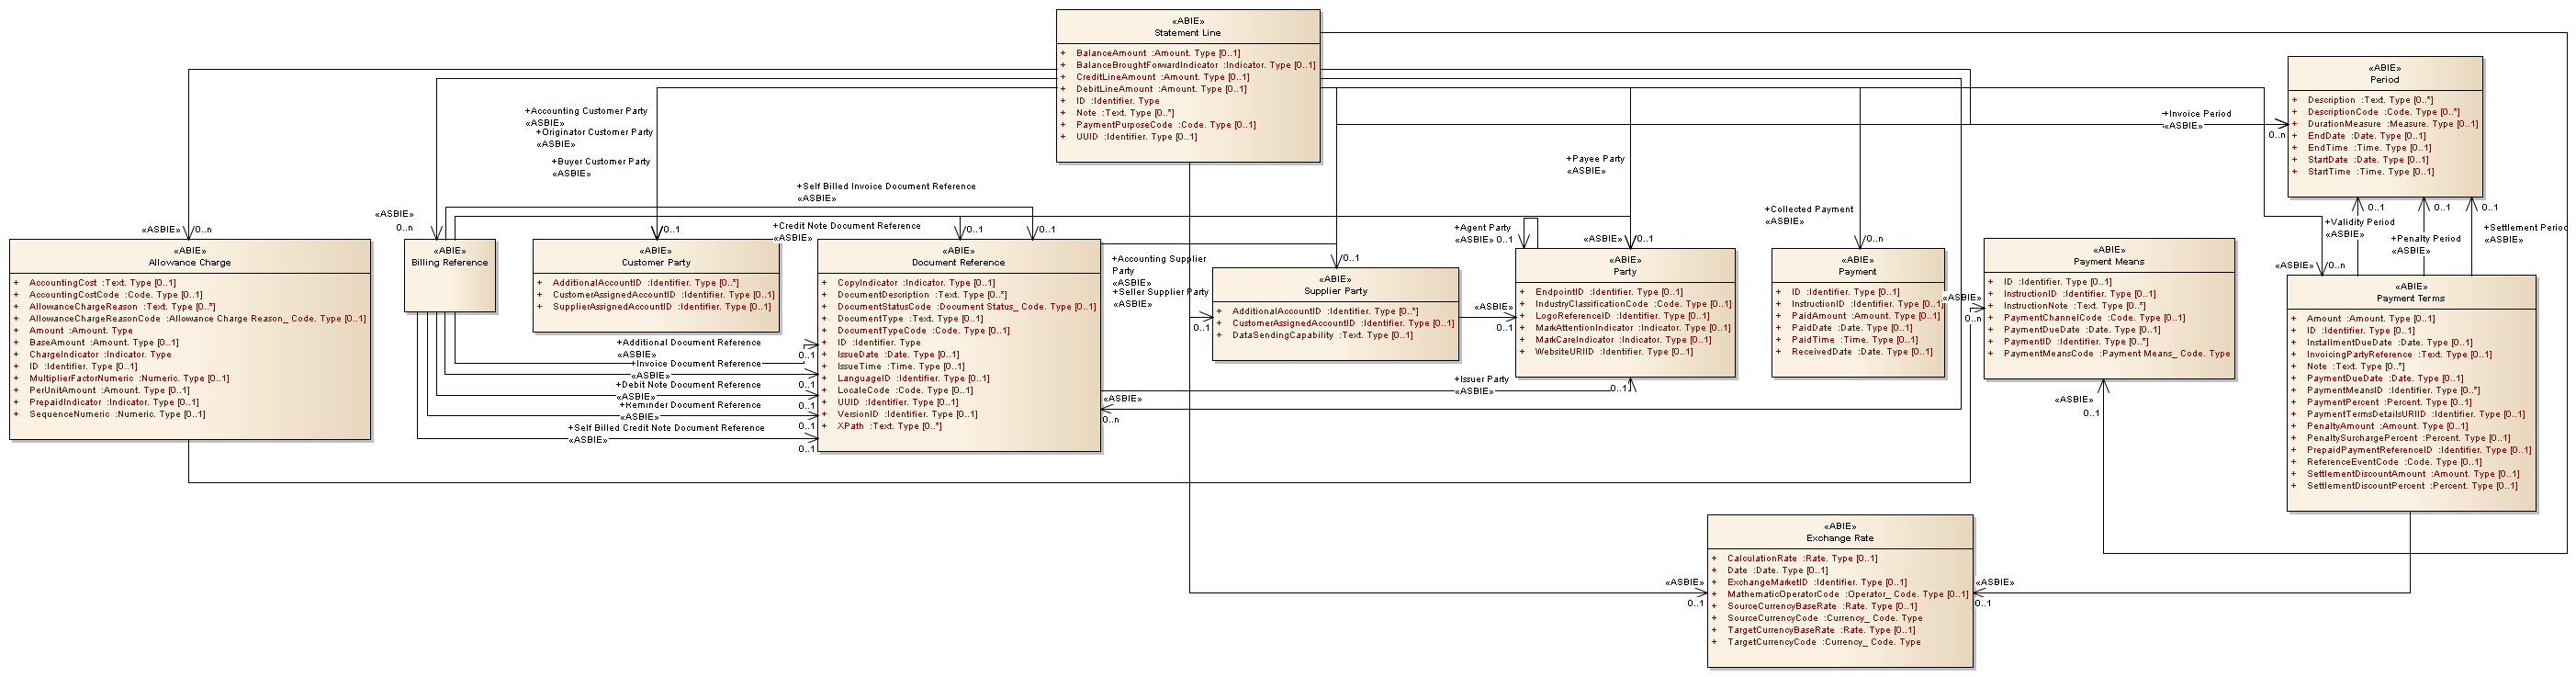Click the plus marker beside BalanceAmount attribute
2576x677 pixels.
coord(1063,54)
